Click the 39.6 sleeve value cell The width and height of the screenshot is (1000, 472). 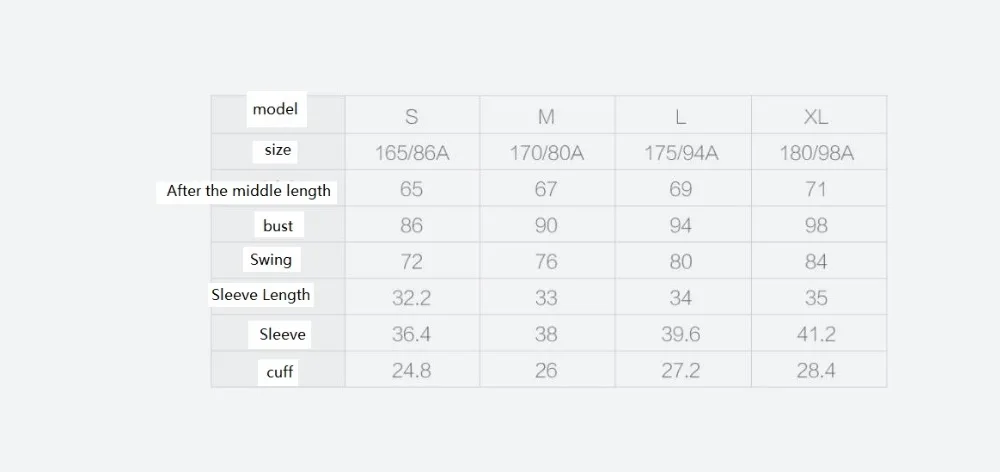[681, 334]
